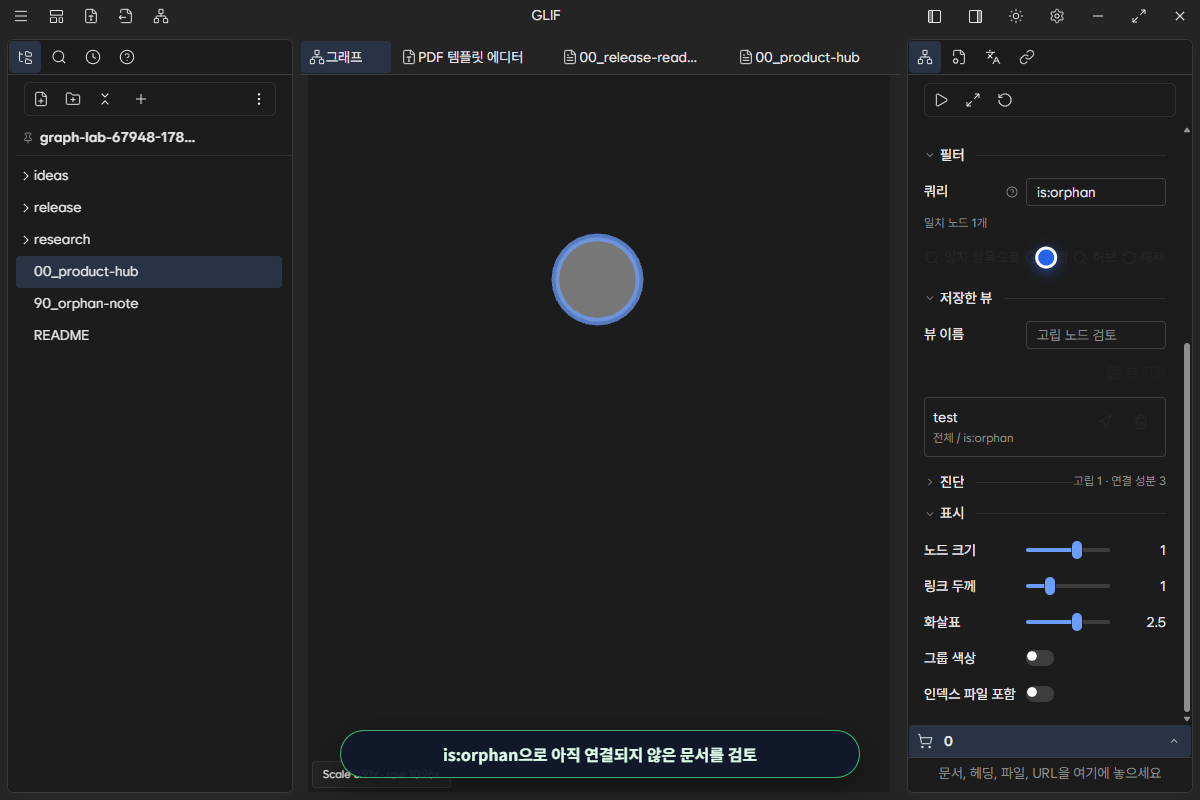Open the search sidebar tab

click(59, 57)
